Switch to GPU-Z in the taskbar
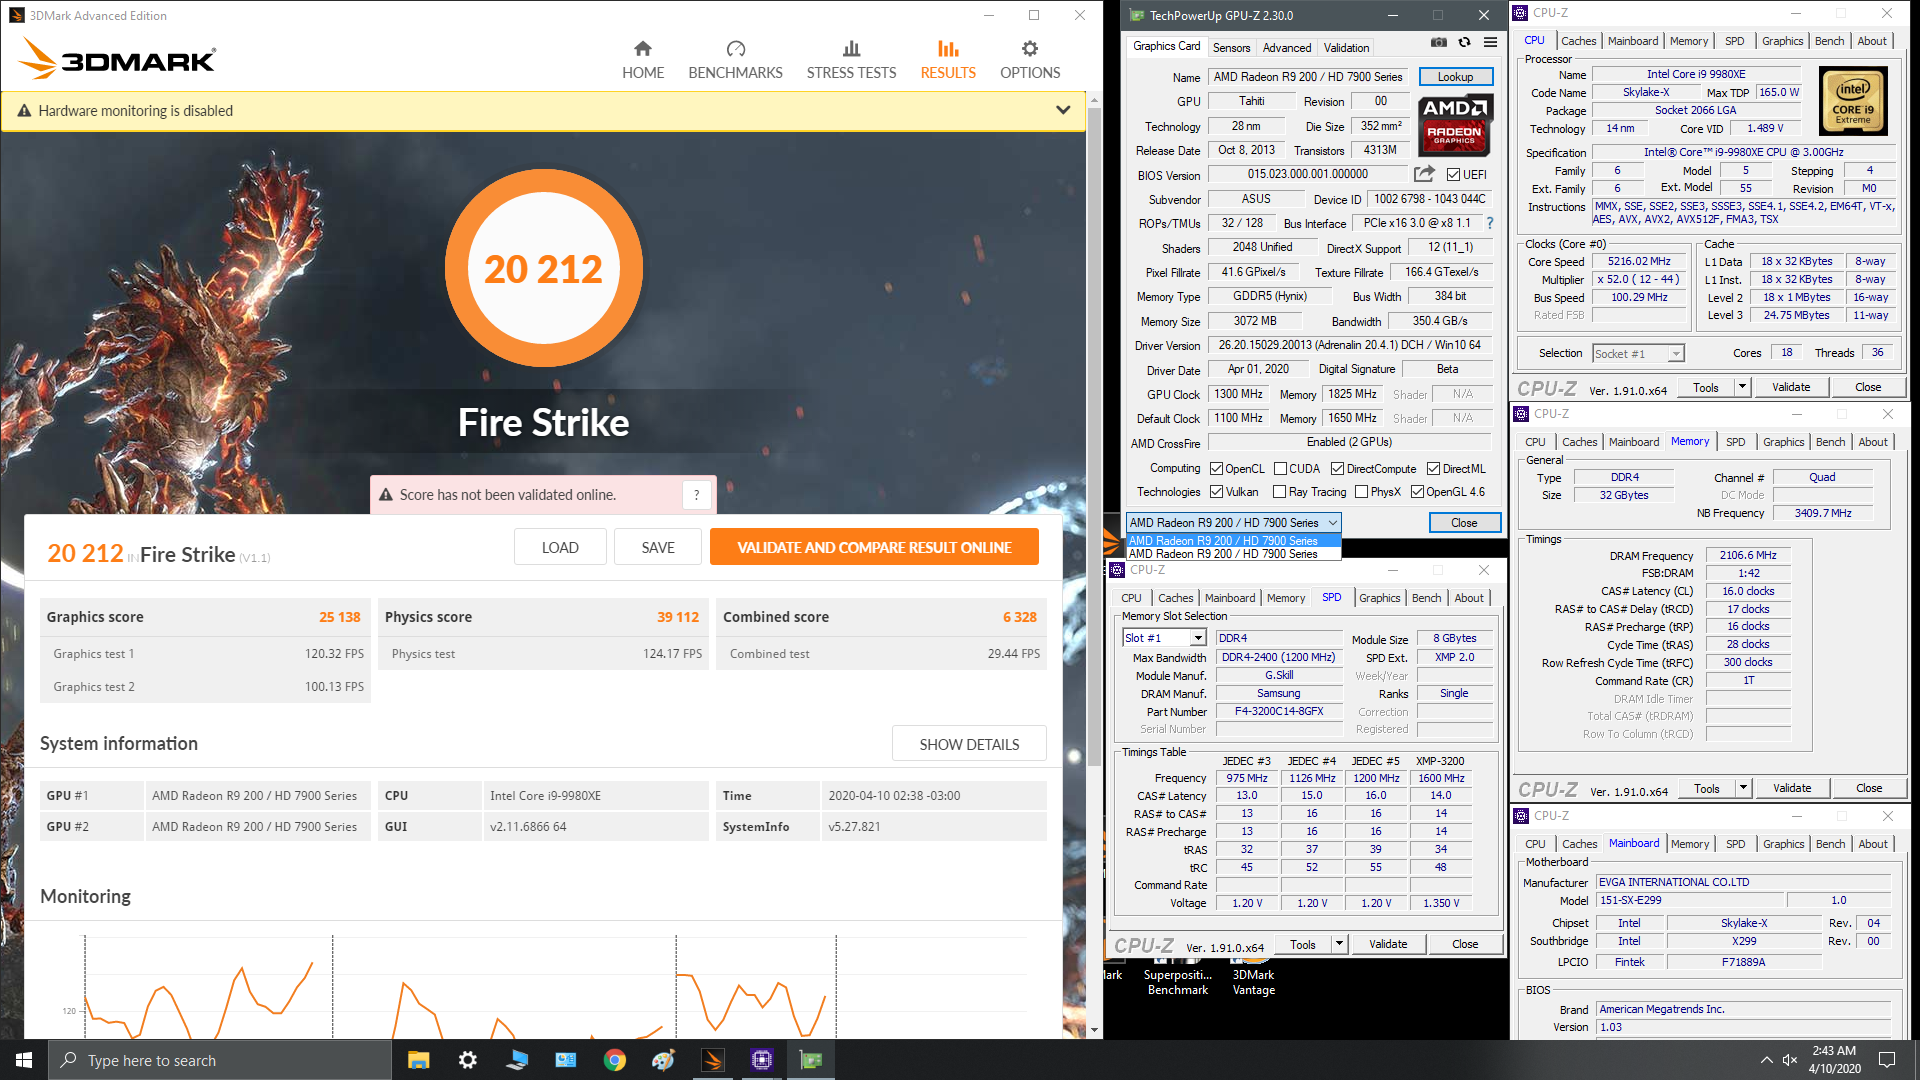The image size is (1920, 1080). (811, 1060)
